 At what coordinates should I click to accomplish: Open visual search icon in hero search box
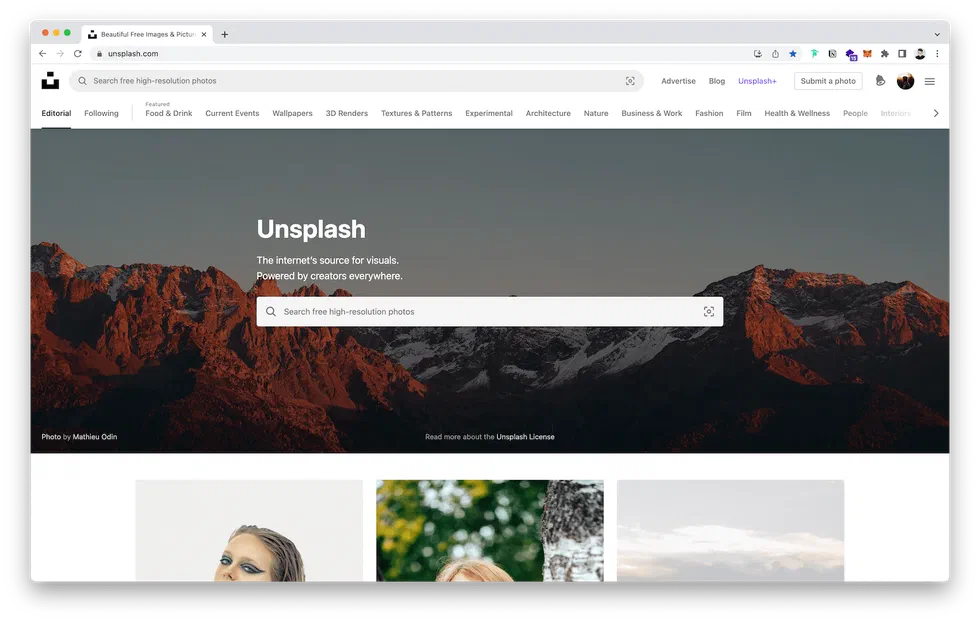(x=709, y=311)
